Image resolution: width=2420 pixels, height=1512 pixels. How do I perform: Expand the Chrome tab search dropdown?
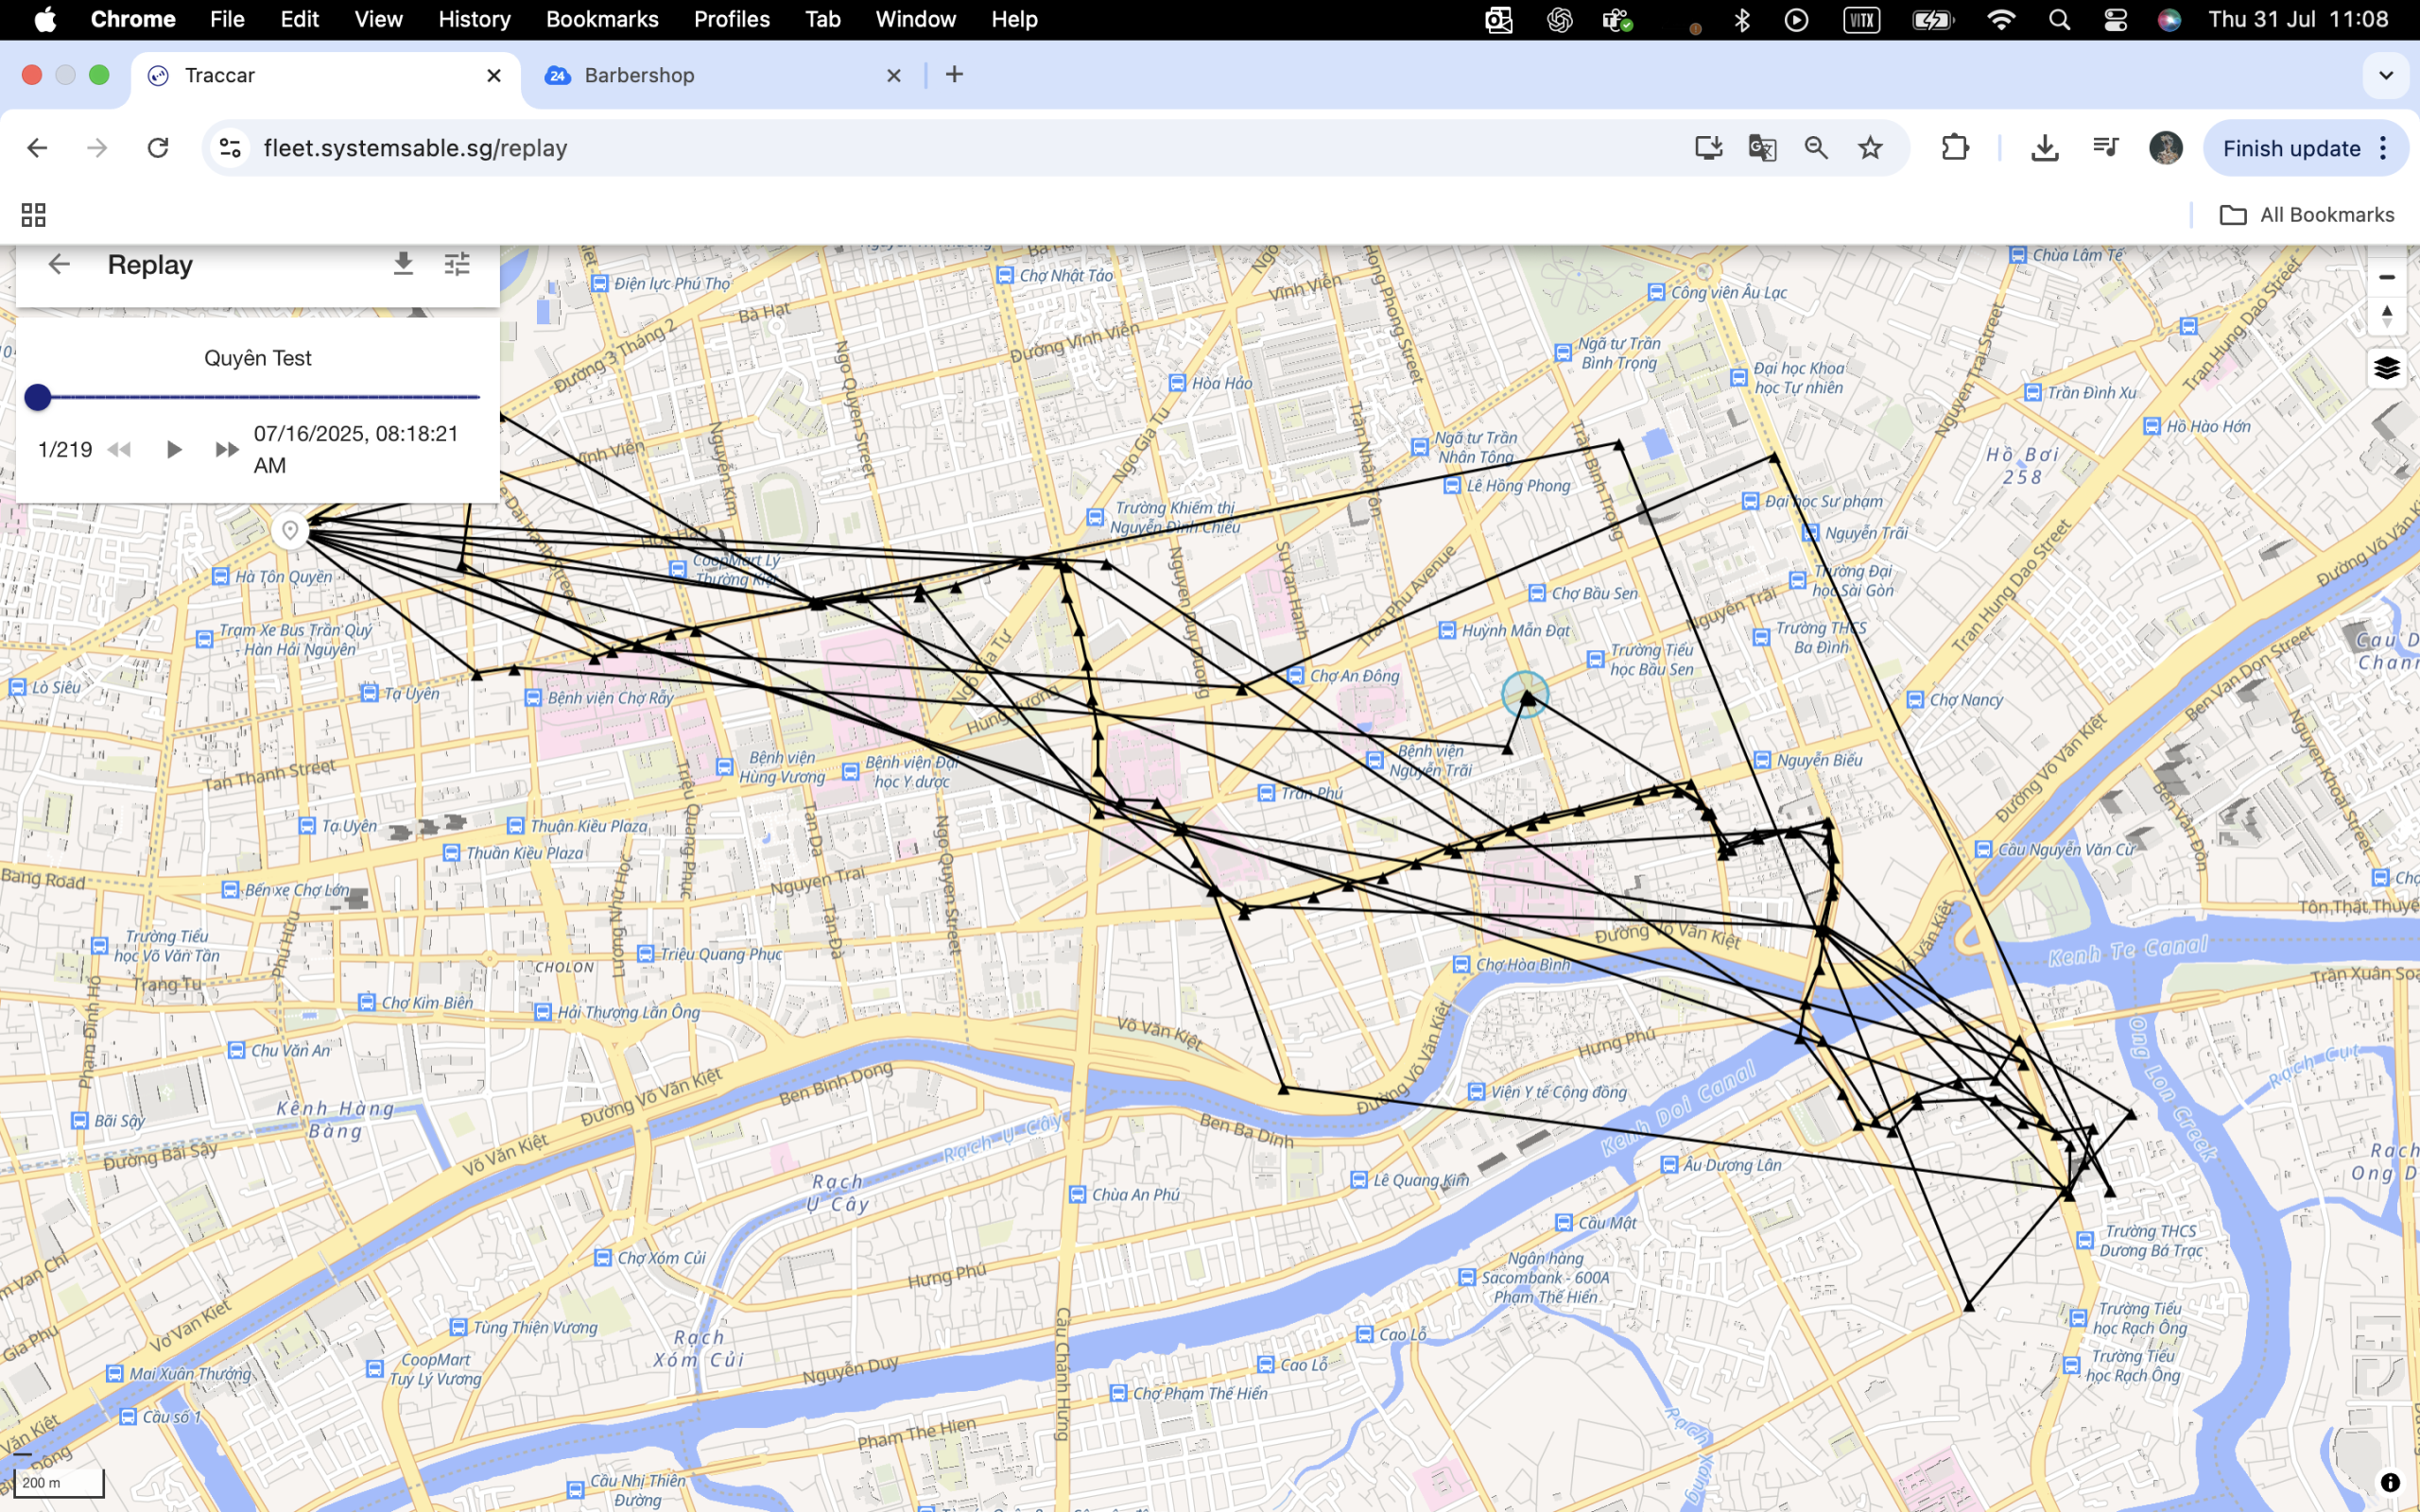tap(2386, 75)
